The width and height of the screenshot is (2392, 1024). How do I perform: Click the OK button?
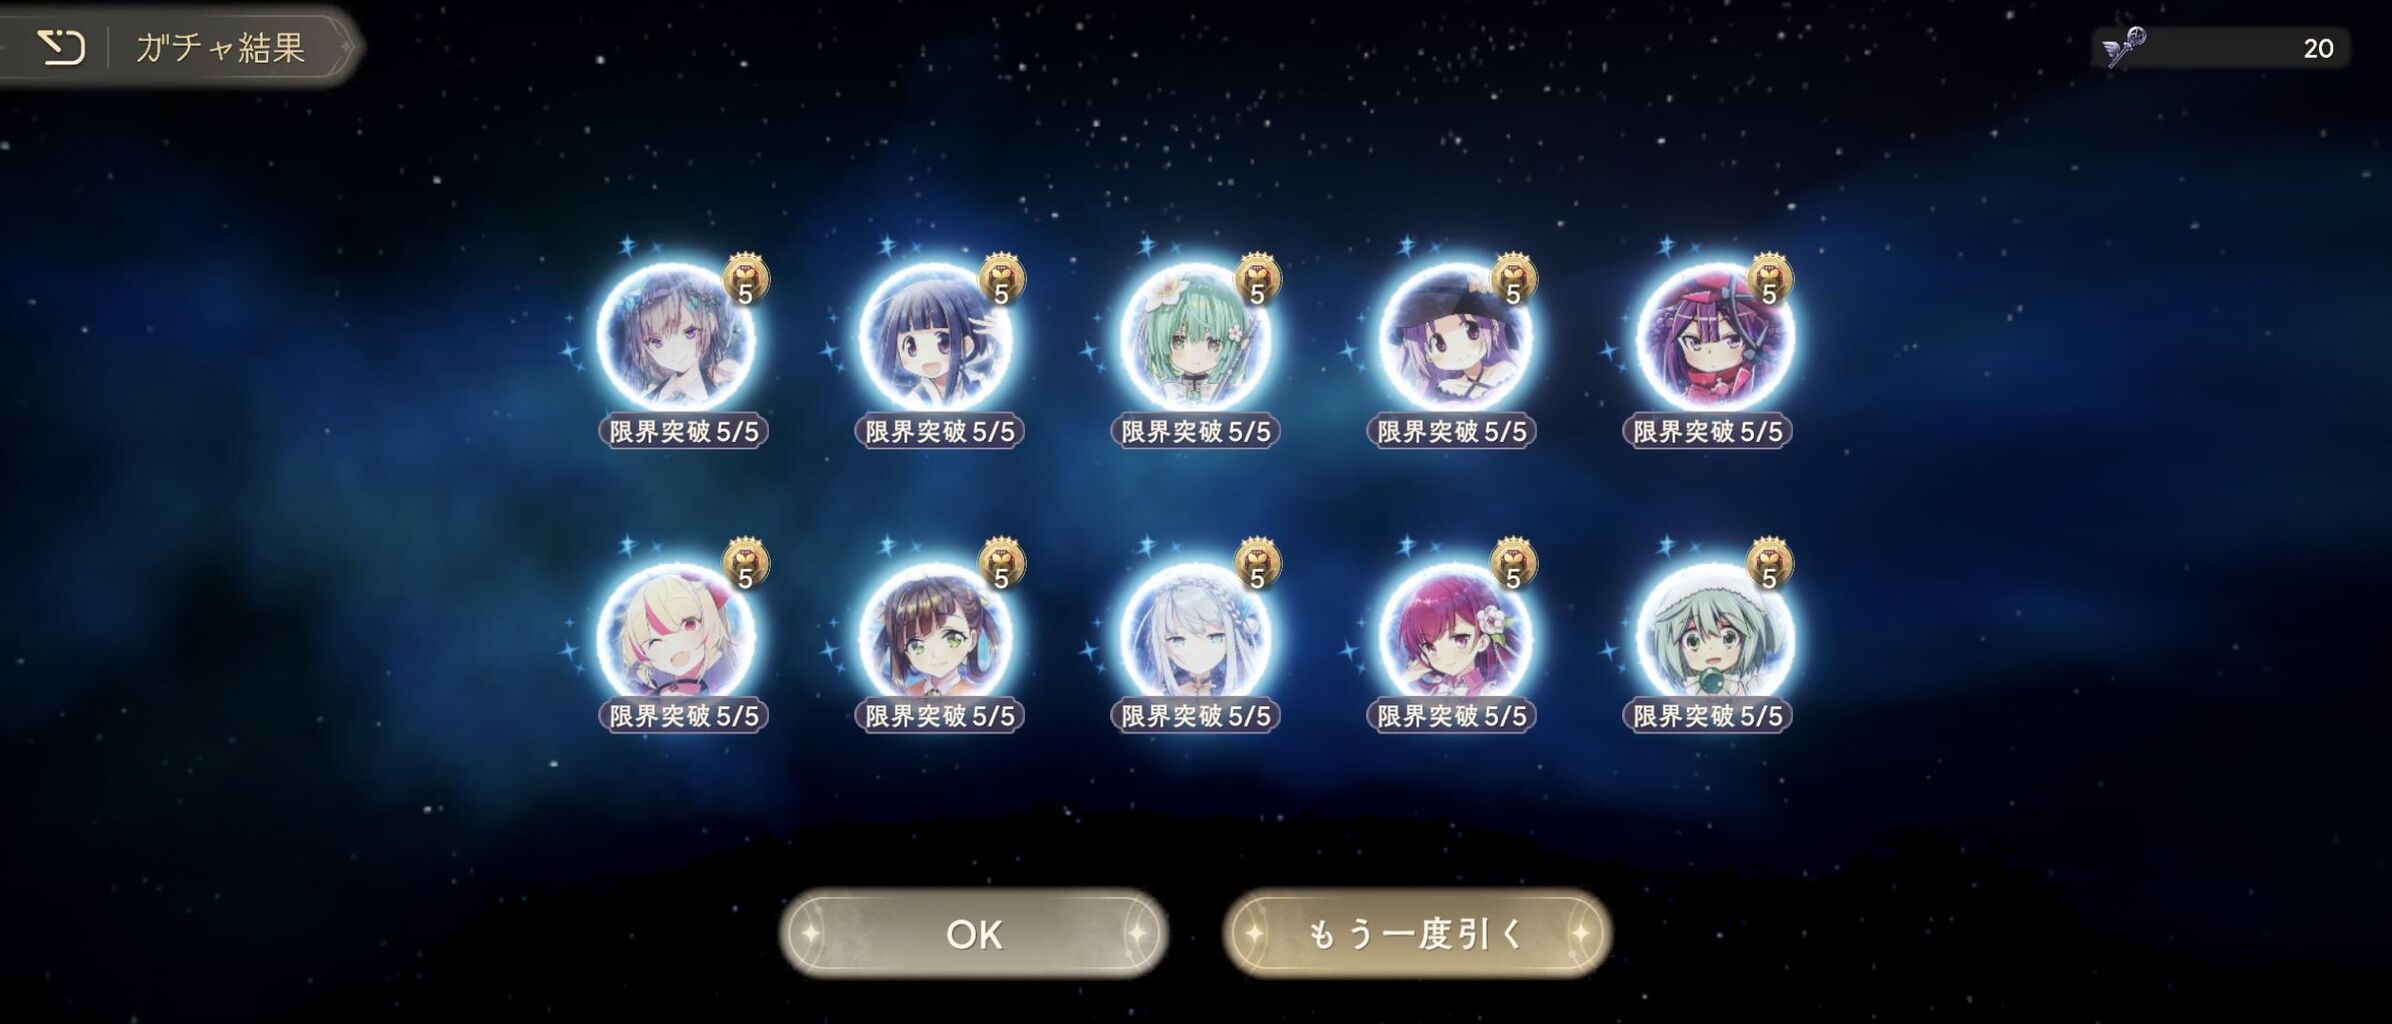[x=973, y=933]
